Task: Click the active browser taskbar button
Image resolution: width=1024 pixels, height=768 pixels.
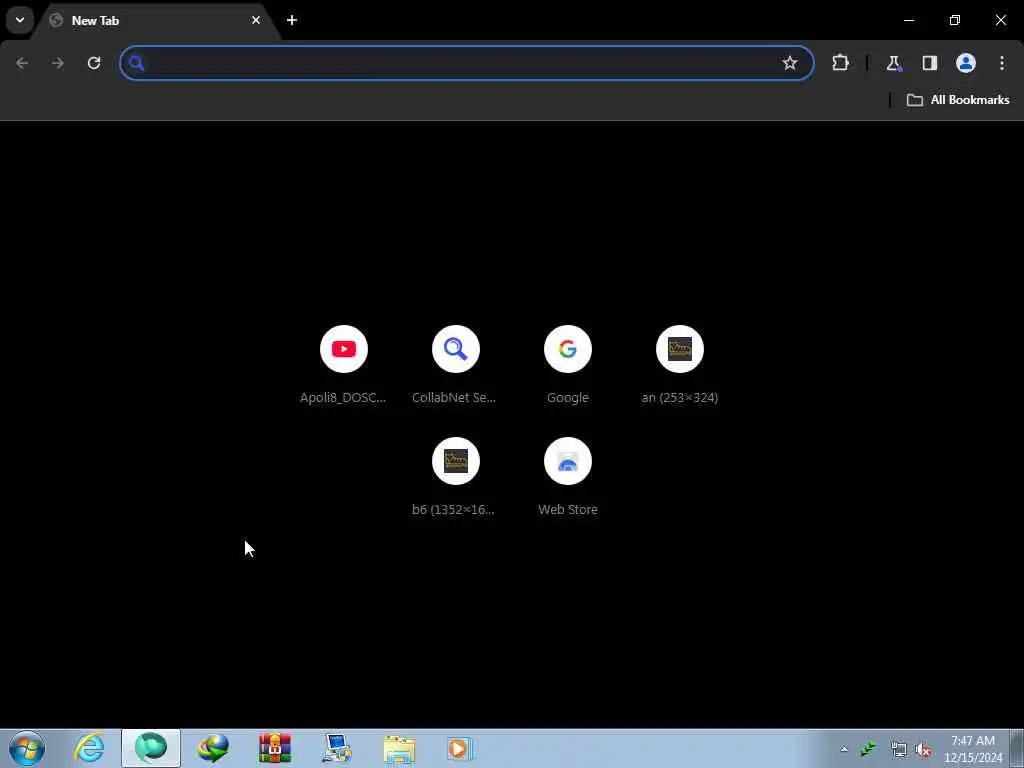Action: pyautogui.click(x=151, y=748)
